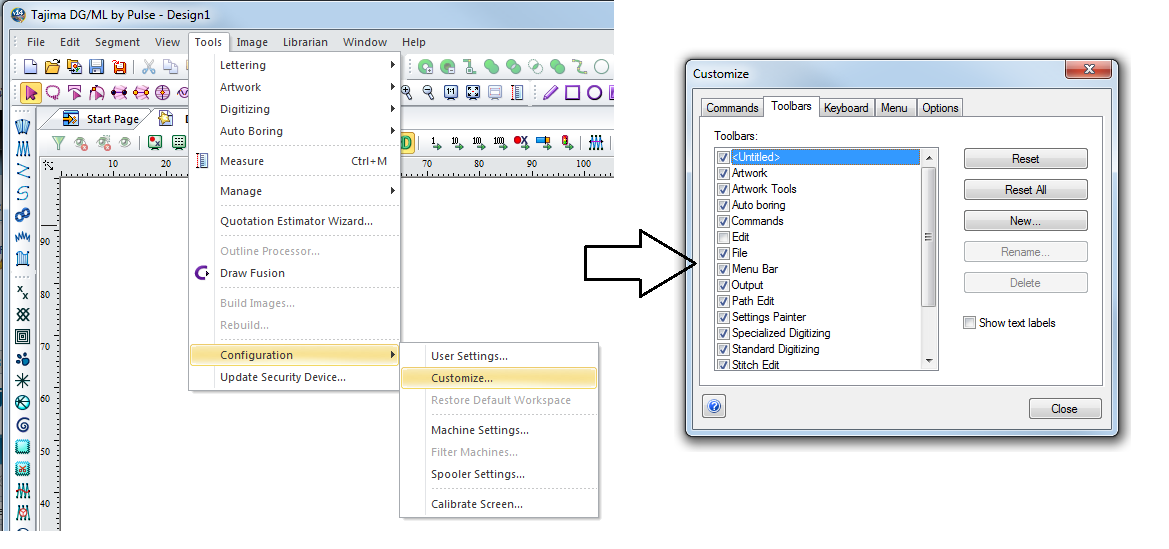The image size is (1169, 549).
Task: Toggle the File toolbar checkbox
Action: pyautogui.click(x=722, y=254)
